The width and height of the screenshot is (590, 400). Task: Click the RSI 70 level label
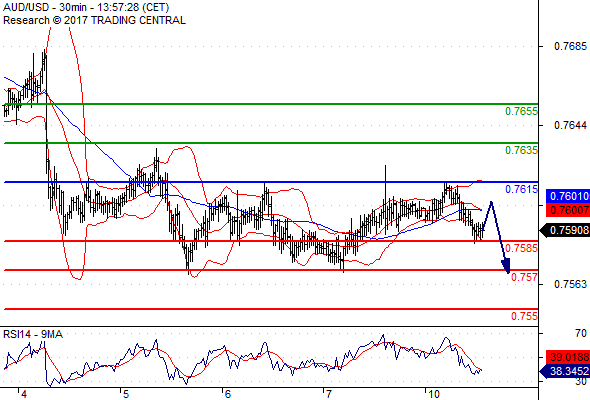pos(581,333)
